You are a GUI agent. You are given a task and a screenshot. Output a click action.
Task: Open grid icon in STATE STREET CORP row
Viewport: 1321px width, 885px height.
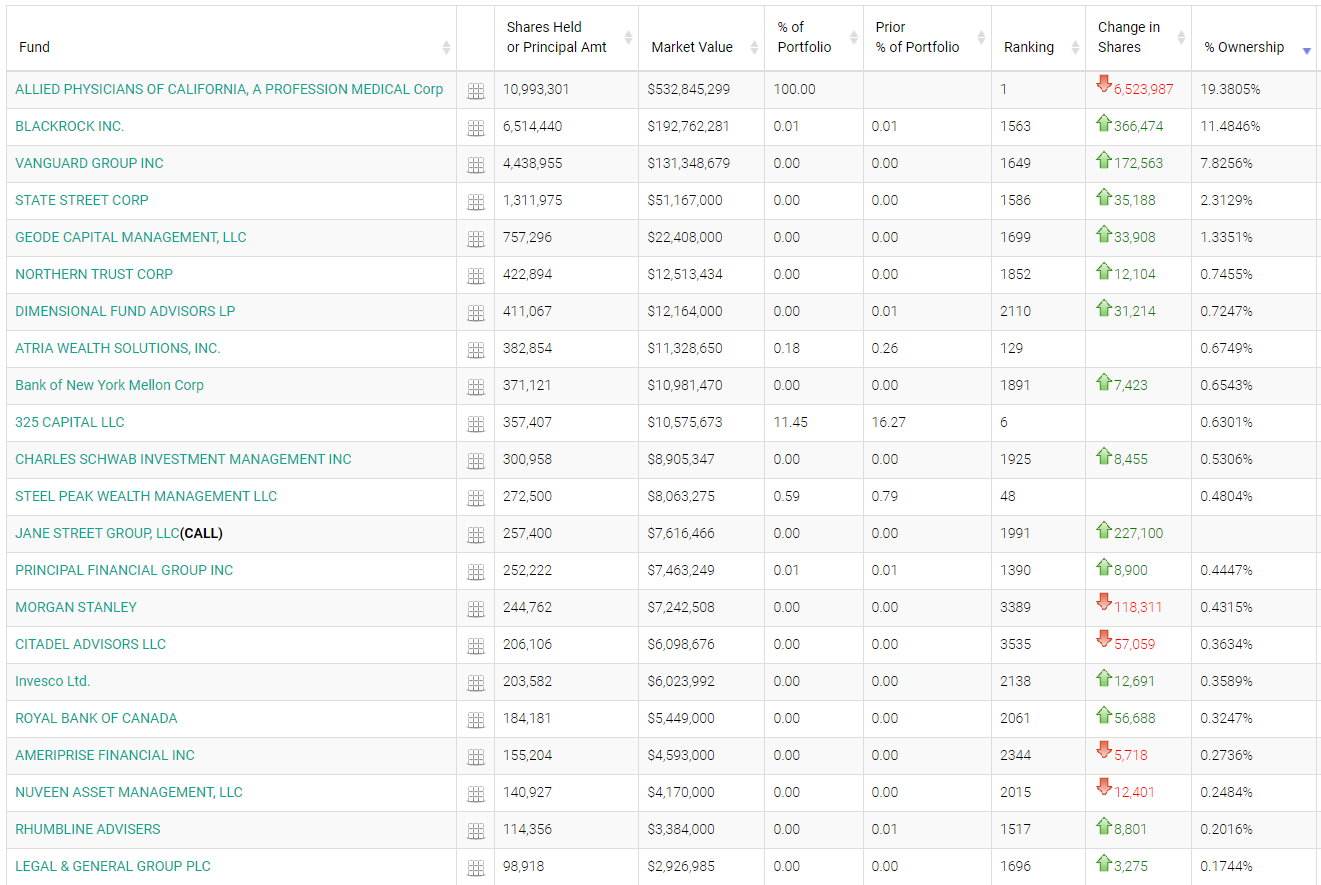[x=476, y=202]
